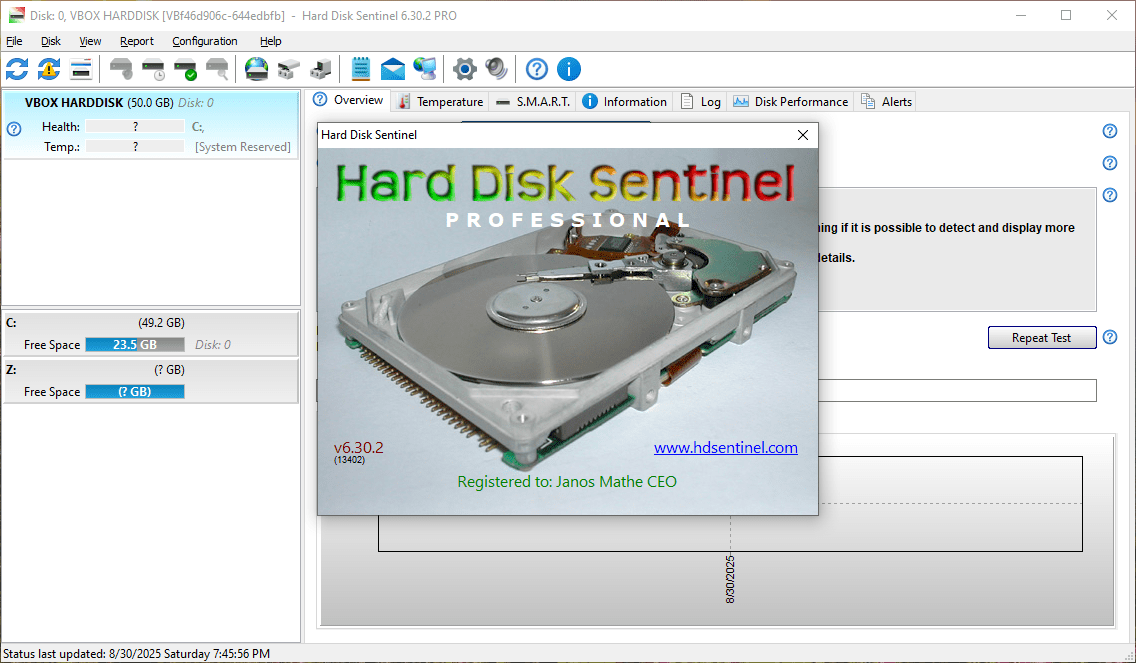The height and width of the screenshot is (663, 1136).
Task: Switch to the Overview tab
Action: (348, 100)
